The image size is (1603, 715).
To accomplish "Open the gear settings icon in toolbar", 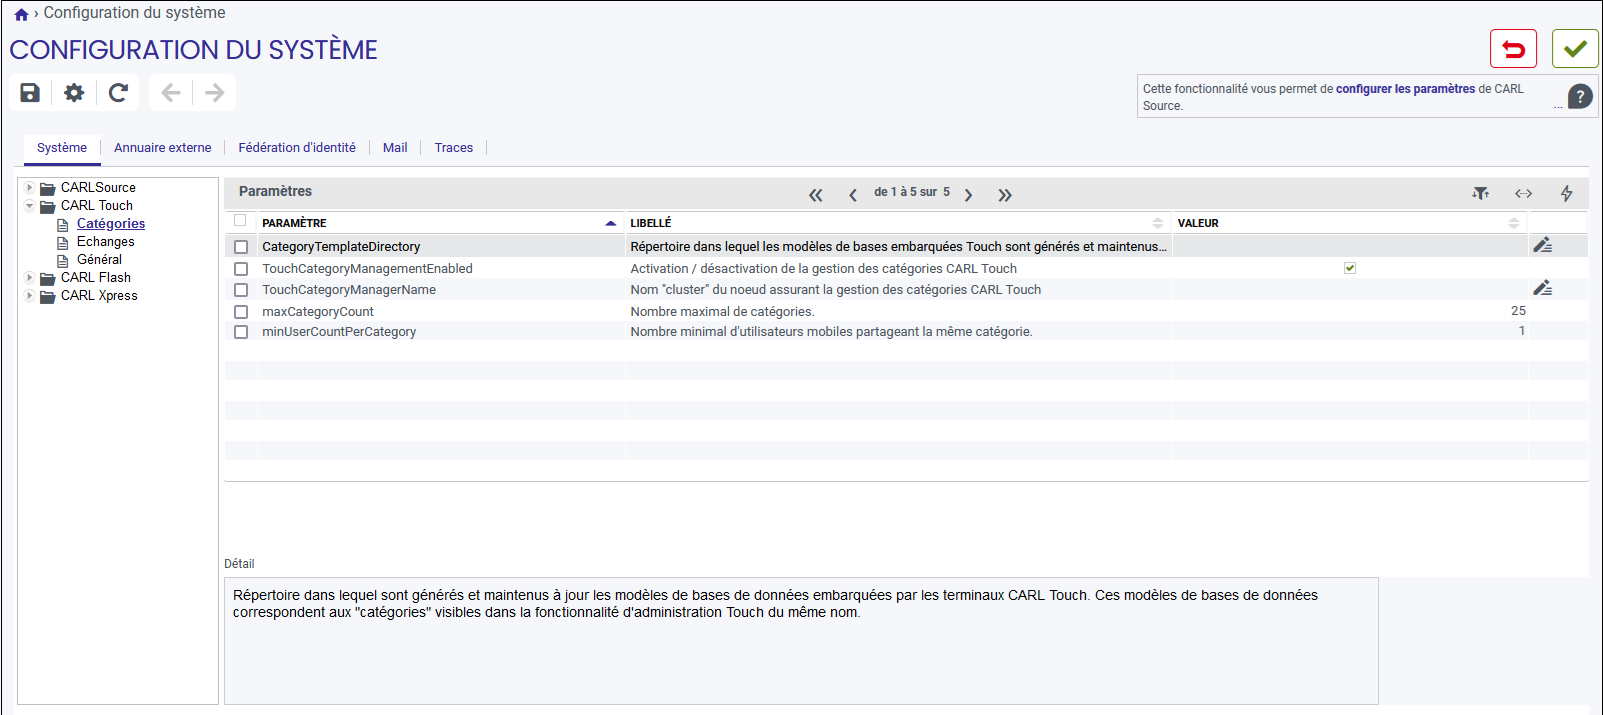I will point(74,93).
